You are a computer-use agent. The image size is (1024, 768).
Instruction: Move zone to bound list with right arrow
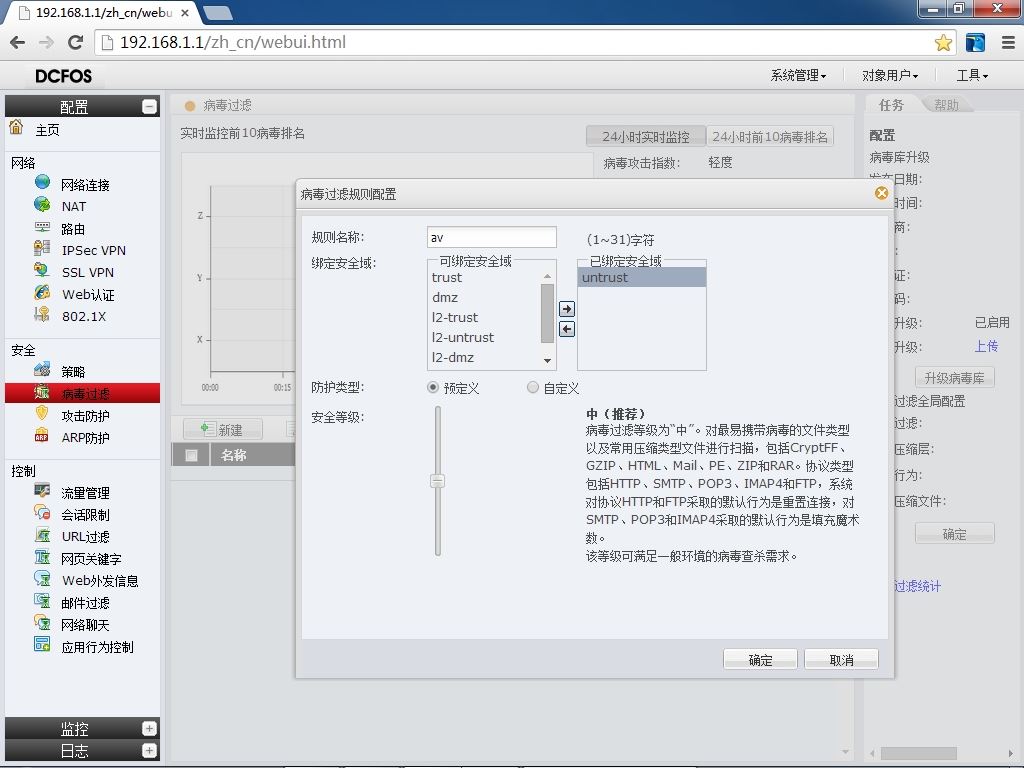point(567,309)
